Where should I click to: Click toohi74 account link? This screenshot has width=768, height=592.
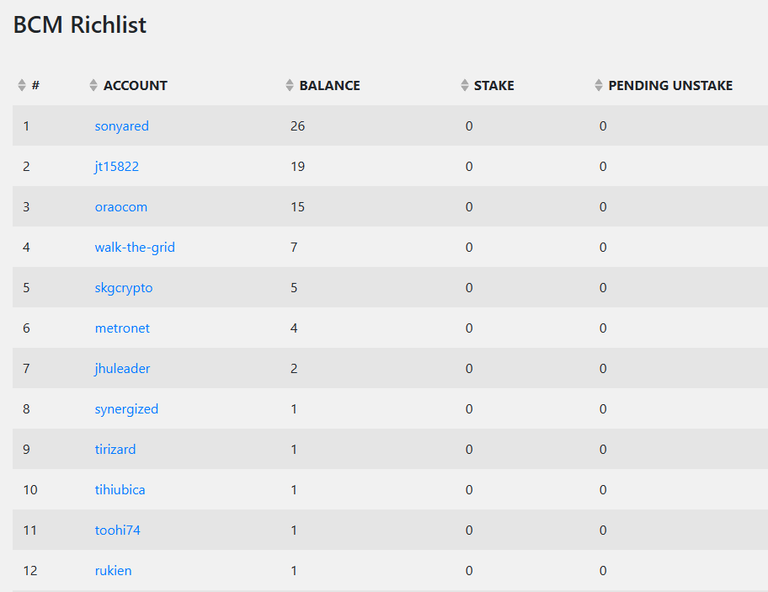pos(118,530)
